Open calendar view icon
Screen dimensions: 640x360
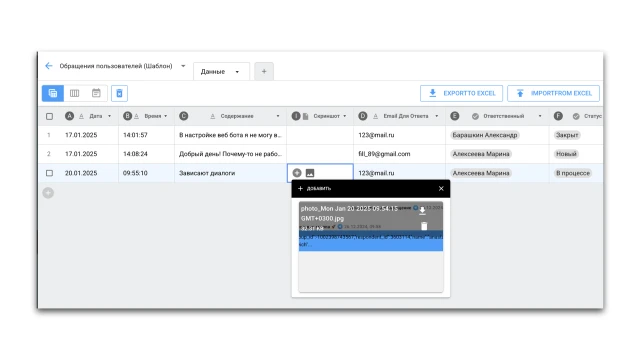point(96,93)
